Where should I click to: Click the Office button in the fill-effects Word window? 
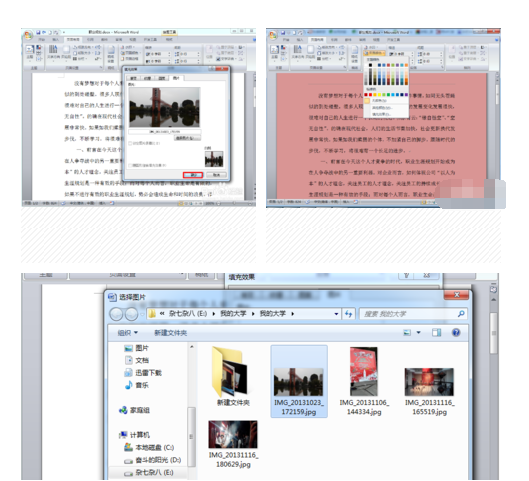pyautogui.click(x=28, y=34)
